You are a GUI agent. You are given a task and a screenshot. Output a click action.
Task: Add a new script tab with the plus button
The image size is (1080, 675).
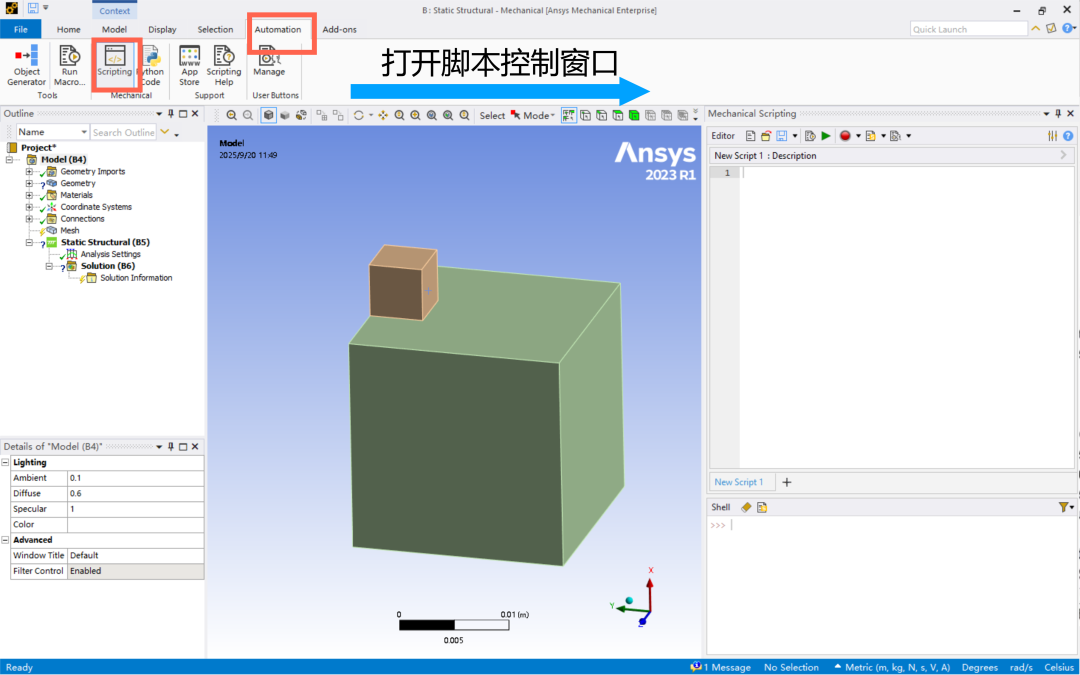pos(787,482)
